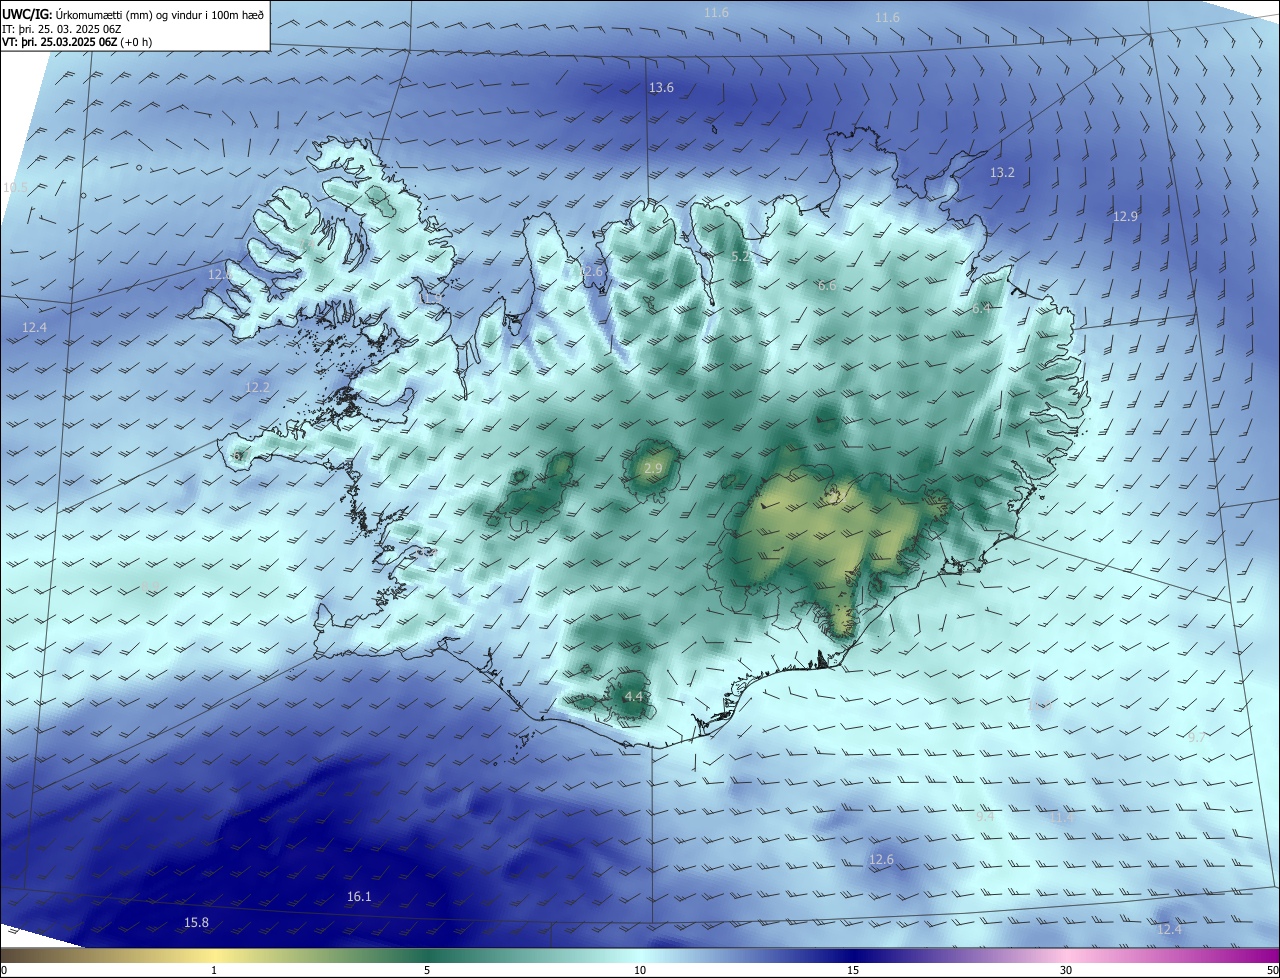Click the 9.4 value label on the map
The image size is (1280, 978).
[x=984, y=817]
